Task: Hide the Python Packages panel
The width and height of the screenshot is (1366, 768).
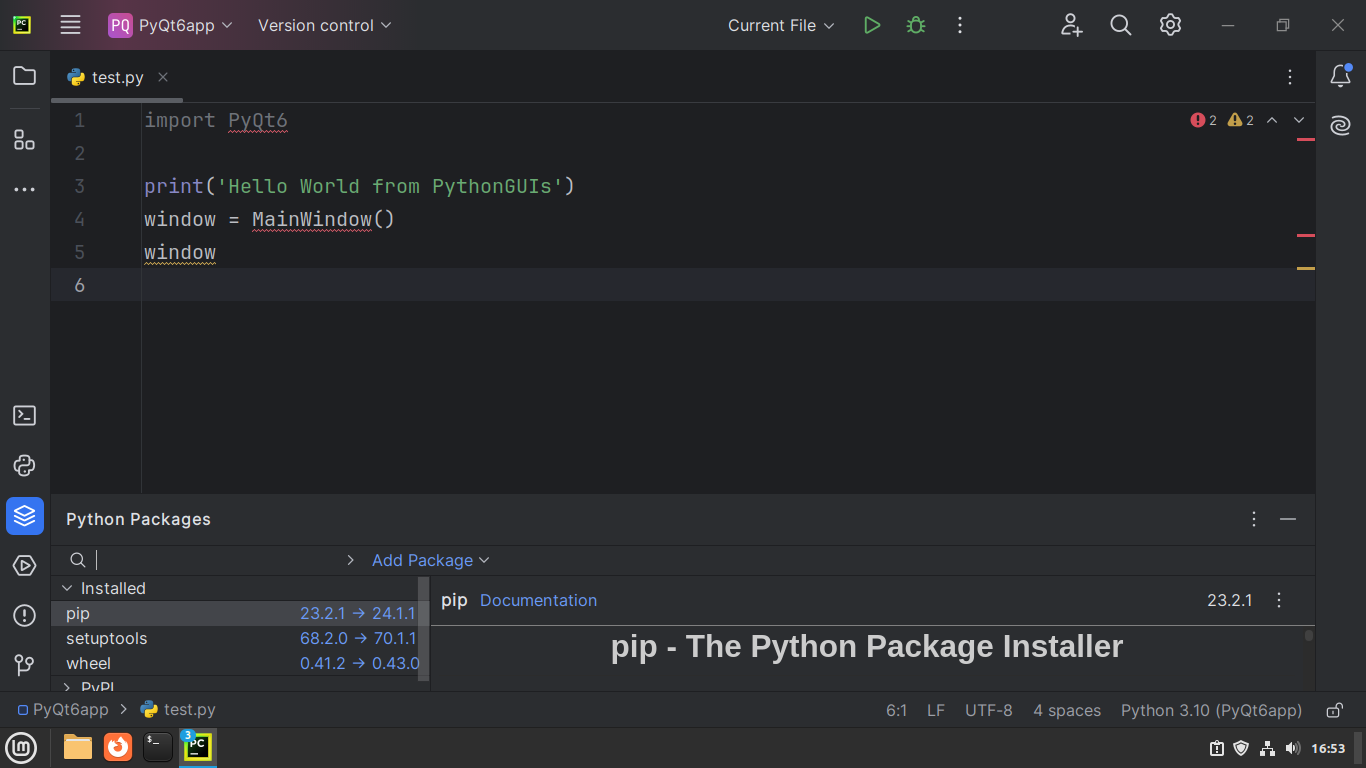Action: [1288, 519]
